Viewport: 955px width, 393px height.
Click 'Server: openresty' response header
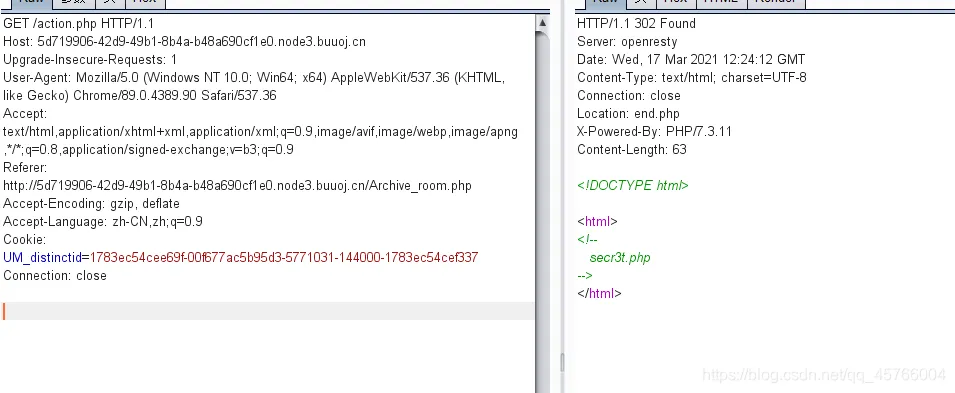[x=627, y=42]
